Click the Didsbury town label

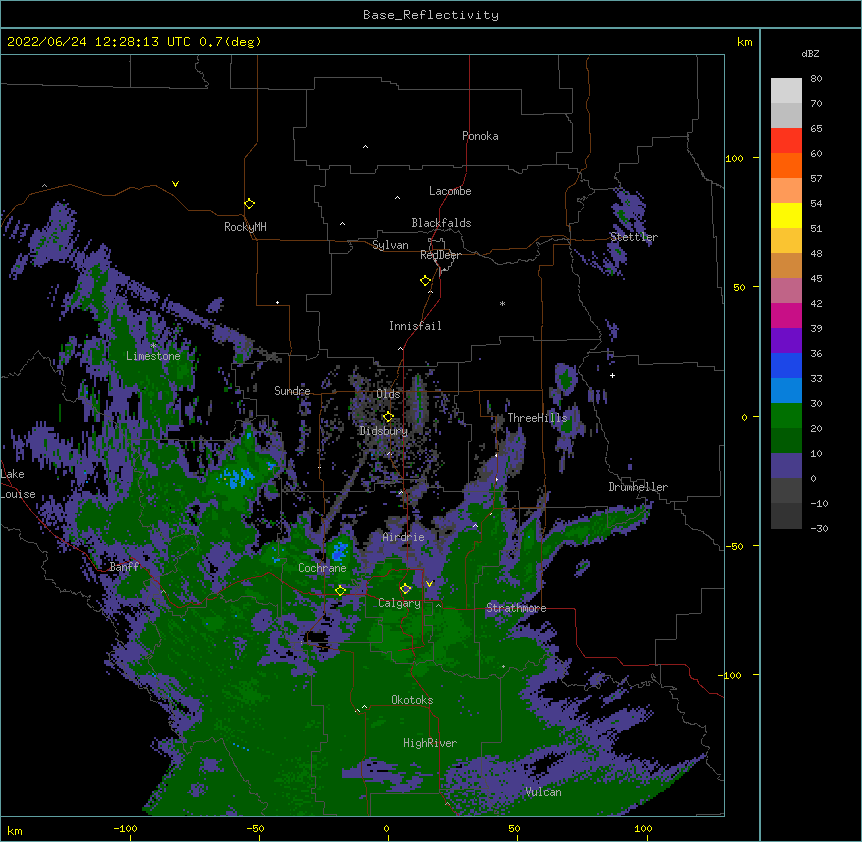384,431
